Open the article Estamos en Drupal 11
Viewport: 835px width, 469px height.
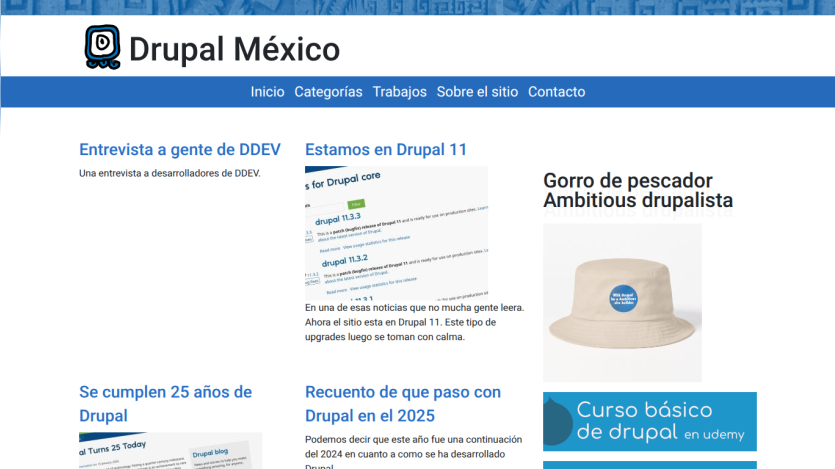coord(386,150)
